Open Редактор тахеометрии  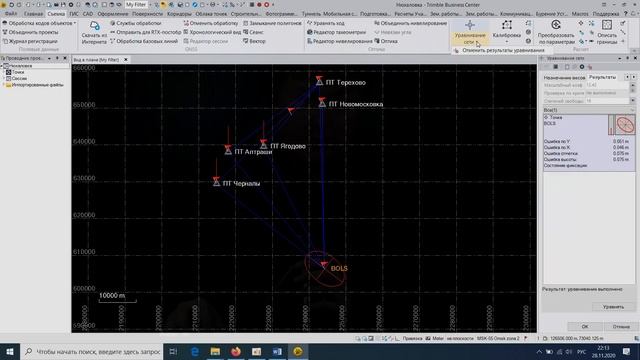tap(336, 32)
